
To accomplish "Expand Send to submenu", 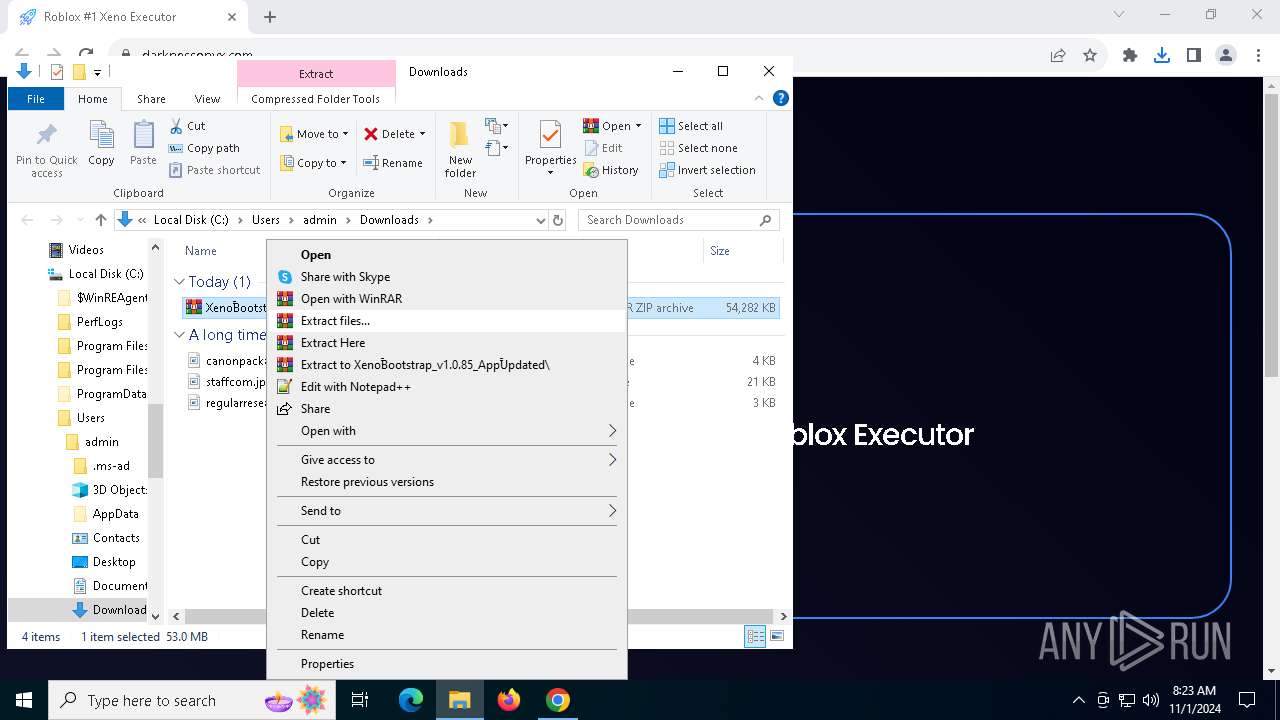I will point(446,511).
